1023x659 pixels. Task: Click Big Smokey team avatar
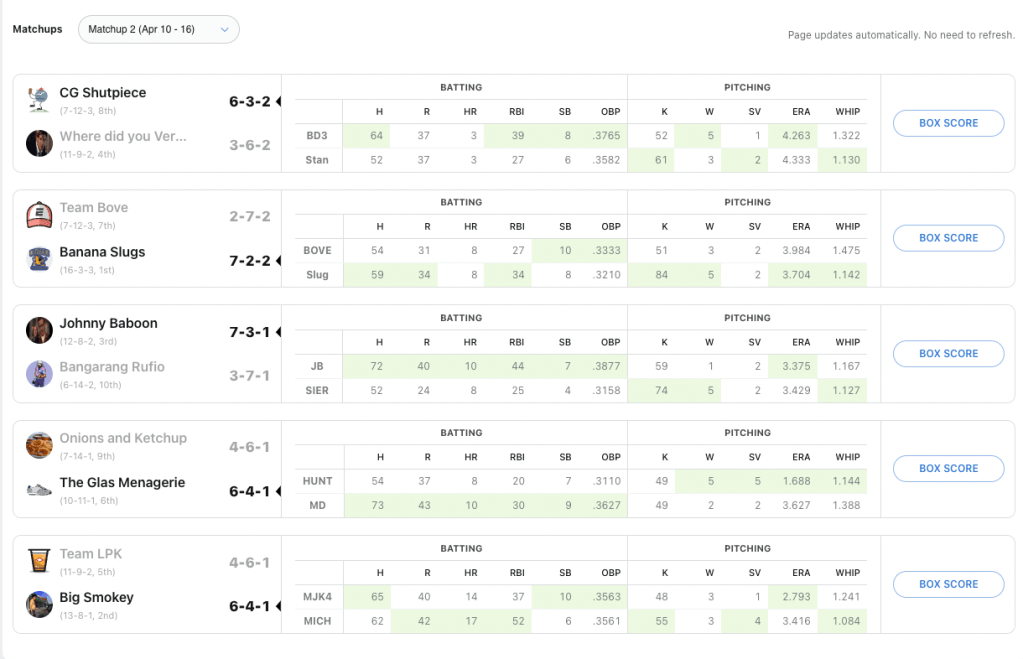[39, 604]
